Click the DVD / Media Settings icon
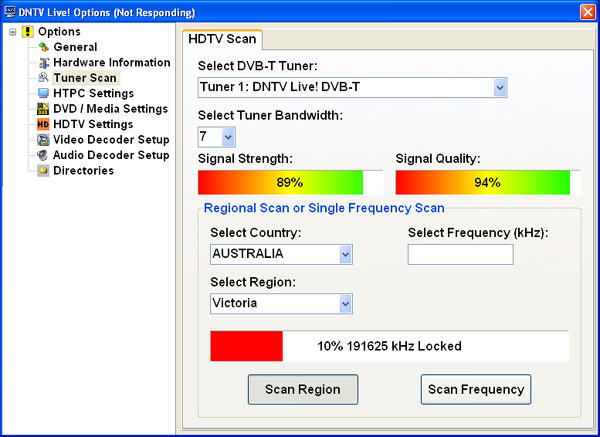Image resolution: width=600 pixels, height=437 pixels. 43,109
